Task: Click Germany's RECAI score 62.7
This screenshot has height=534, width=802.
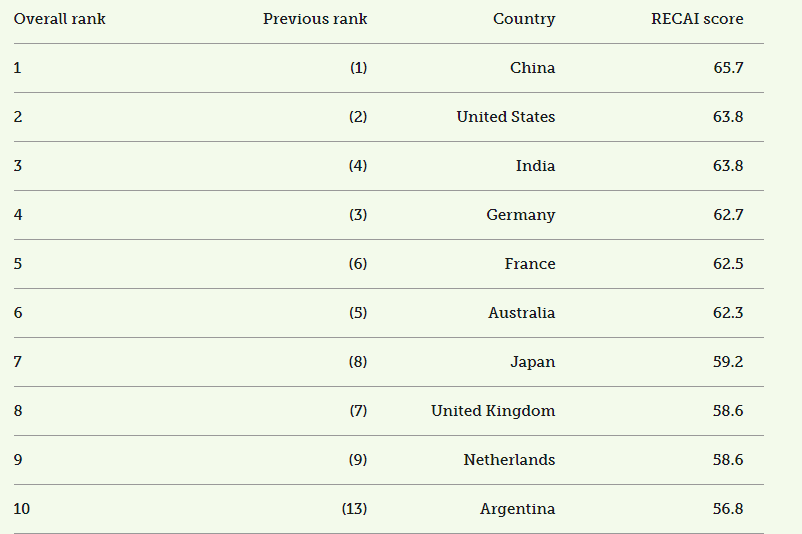Action: [x=728, y=215]
